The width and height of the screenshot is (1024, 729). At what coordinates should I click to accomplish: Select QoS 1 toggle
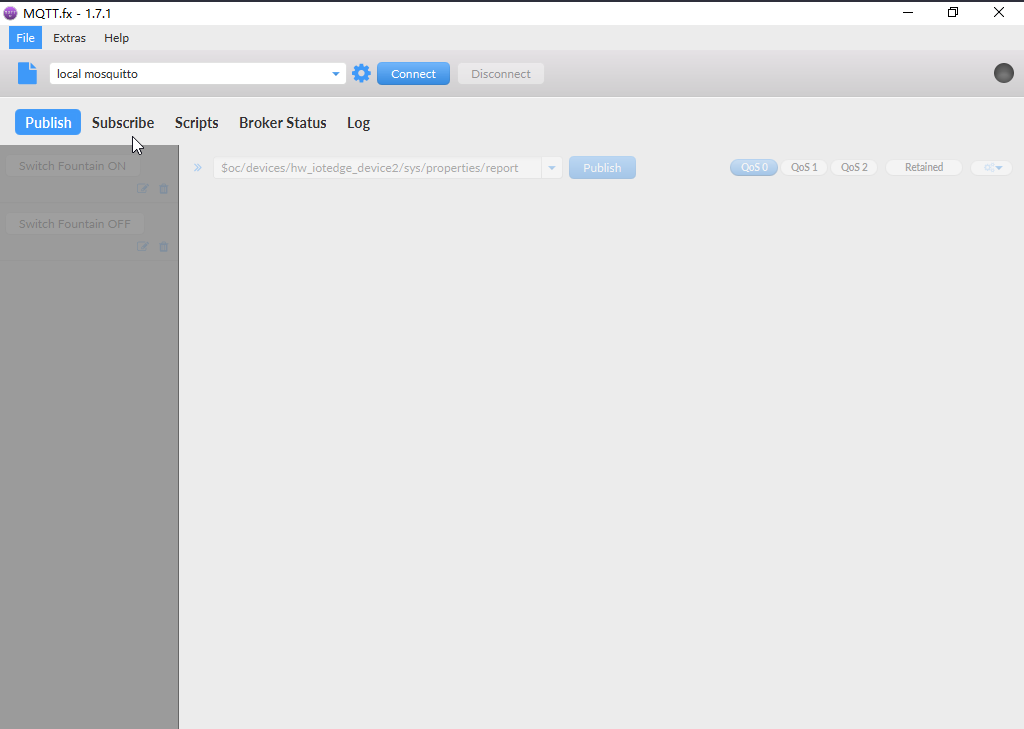click(804, 167)
